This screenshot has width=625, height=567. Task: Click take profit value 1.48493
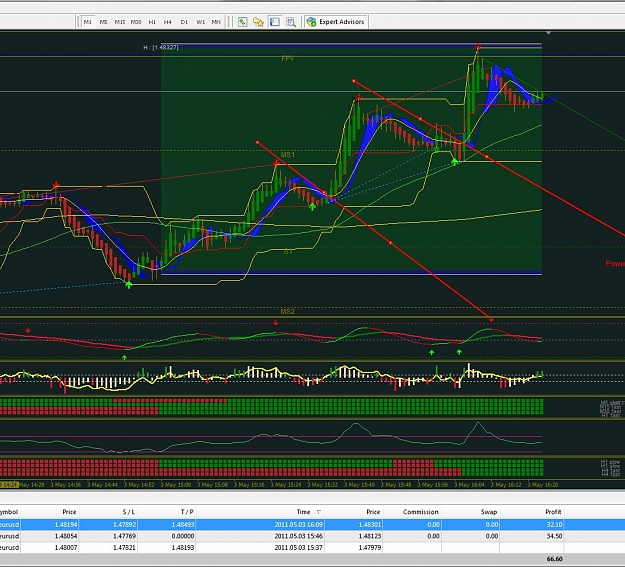point(183,524)
